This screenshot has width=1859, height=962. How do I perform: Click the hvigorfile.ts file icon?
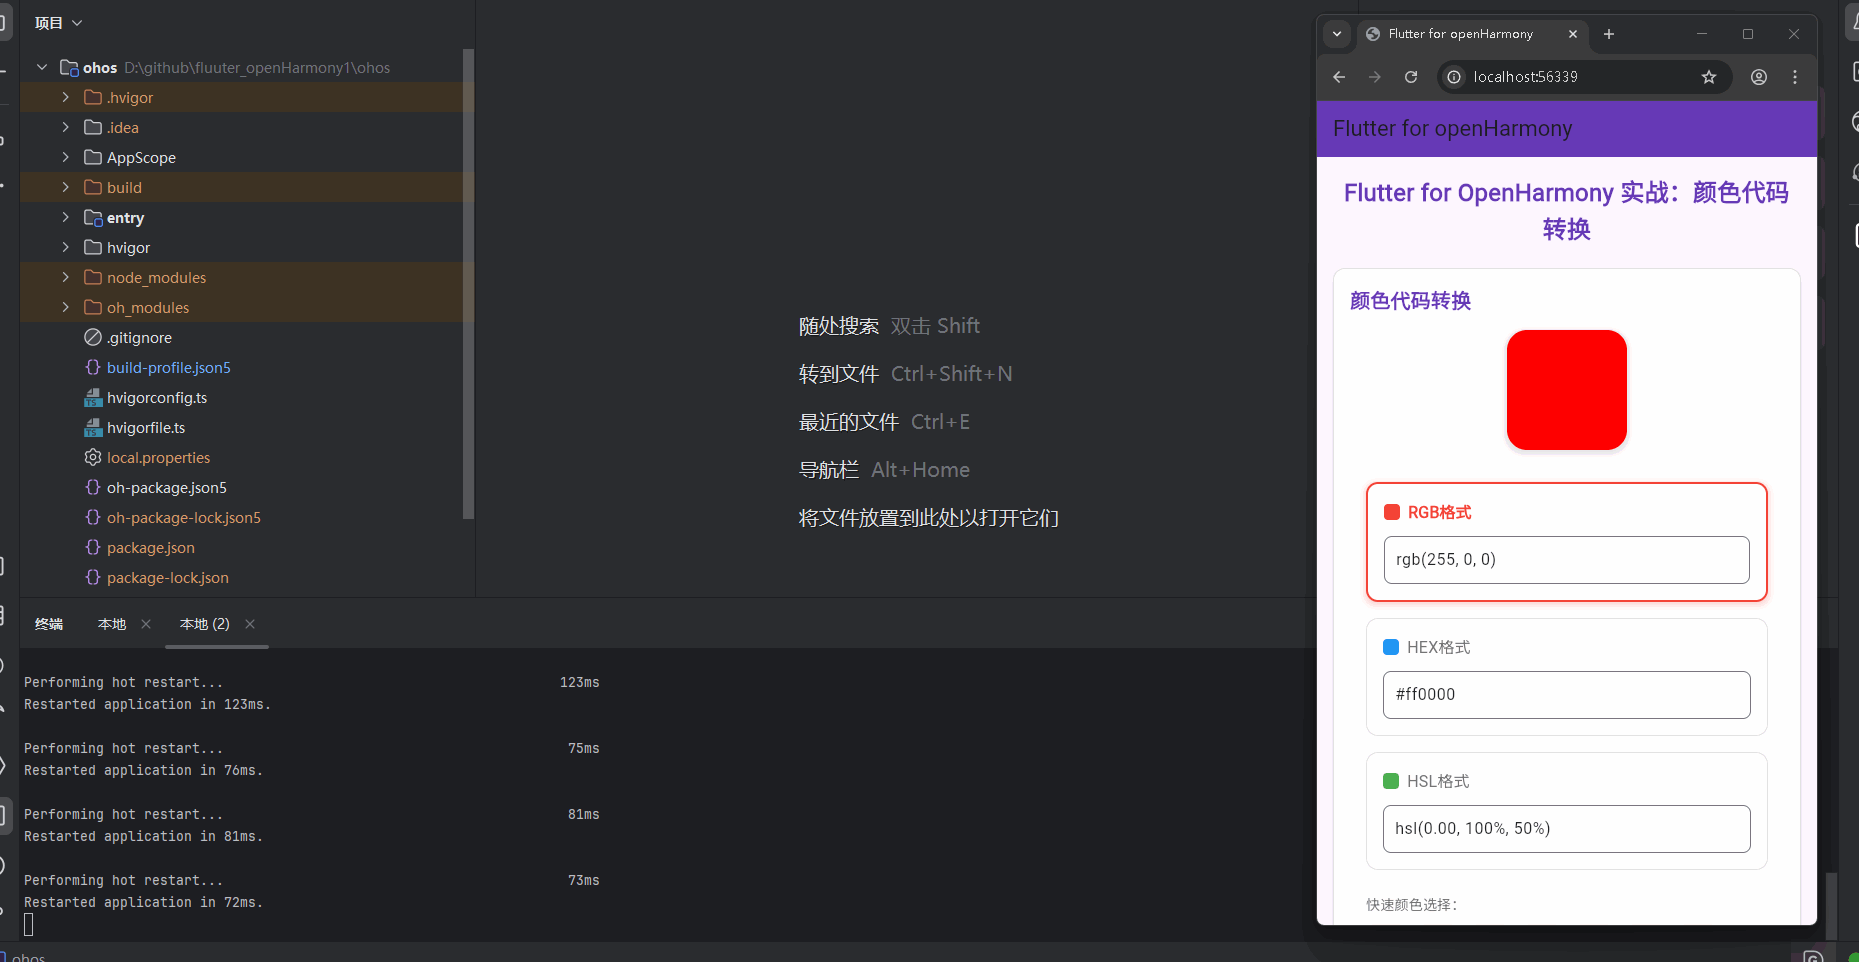(93, 427)
